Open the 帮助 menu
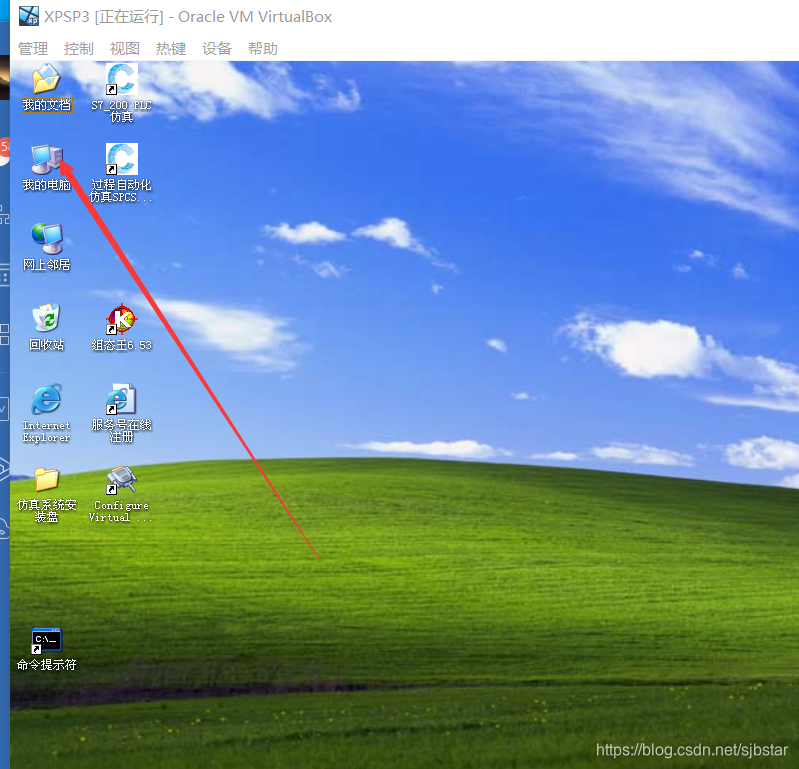The height and width of the screenshot is (769, 799). click(263, 49)
